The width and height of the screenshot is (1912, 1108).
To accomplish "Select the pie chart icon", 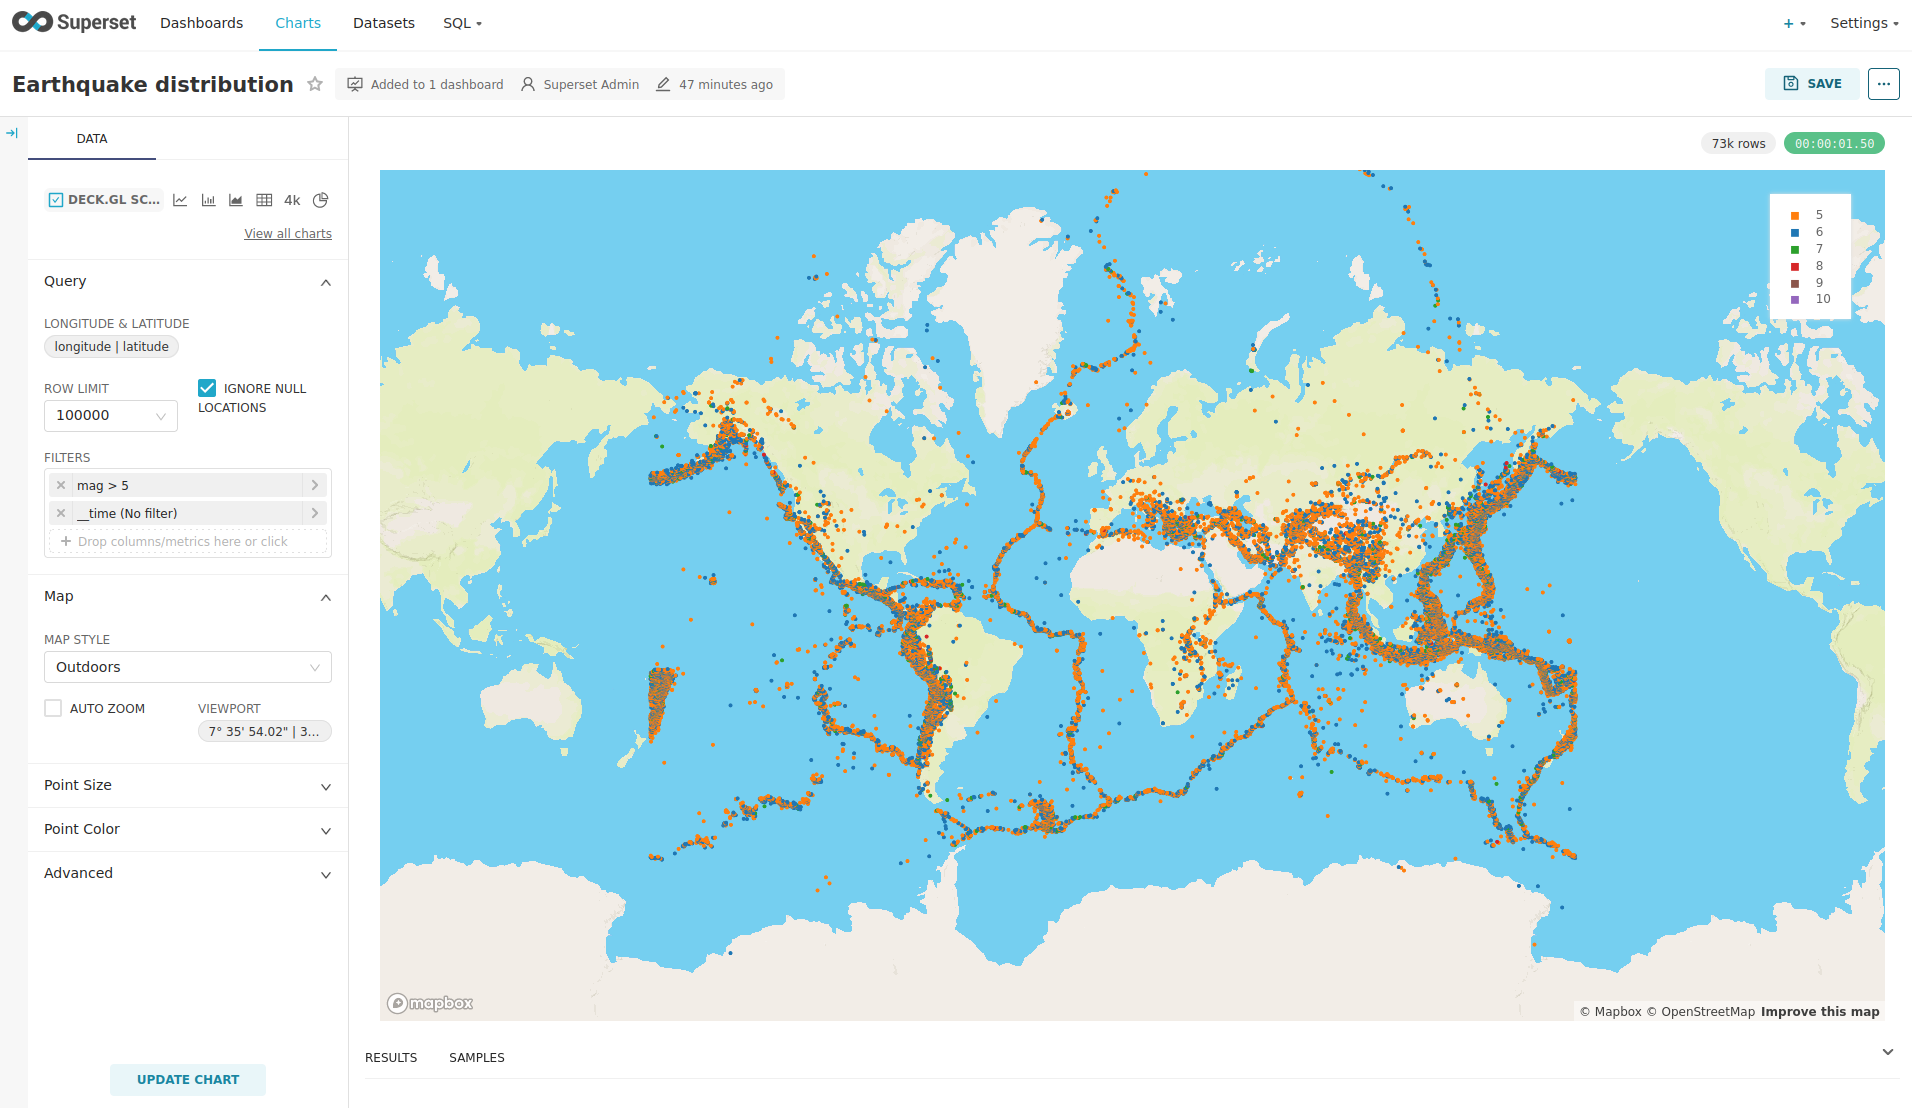I will point(320,200).
